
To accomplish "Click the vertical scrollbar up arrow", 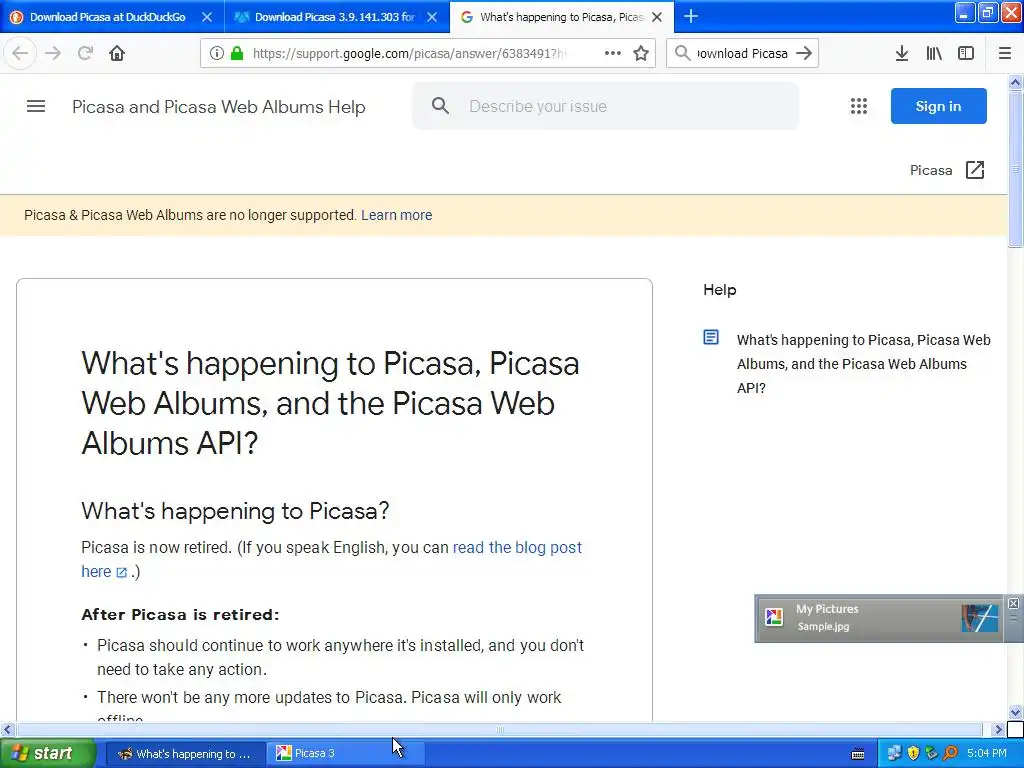I will pyautogui.click(x=1015, y=82).
